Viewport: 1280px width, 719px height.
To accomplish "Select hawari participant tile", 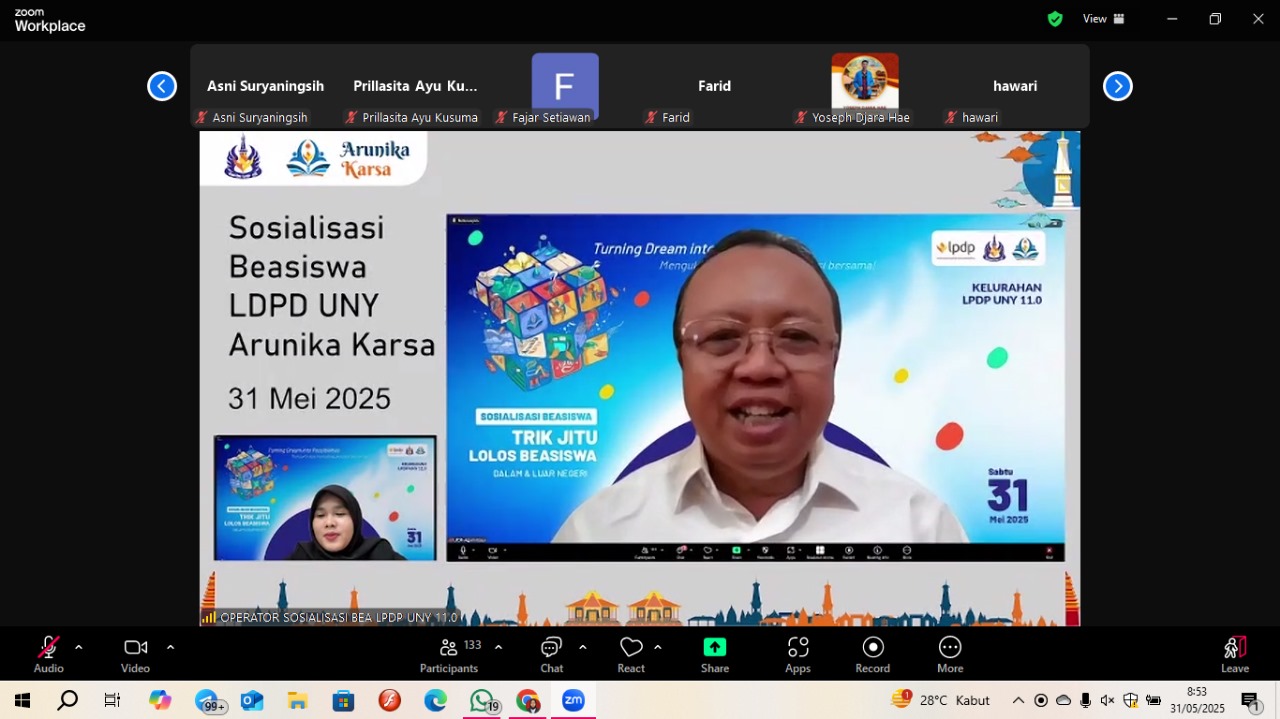I will [x=1015, y=87].
